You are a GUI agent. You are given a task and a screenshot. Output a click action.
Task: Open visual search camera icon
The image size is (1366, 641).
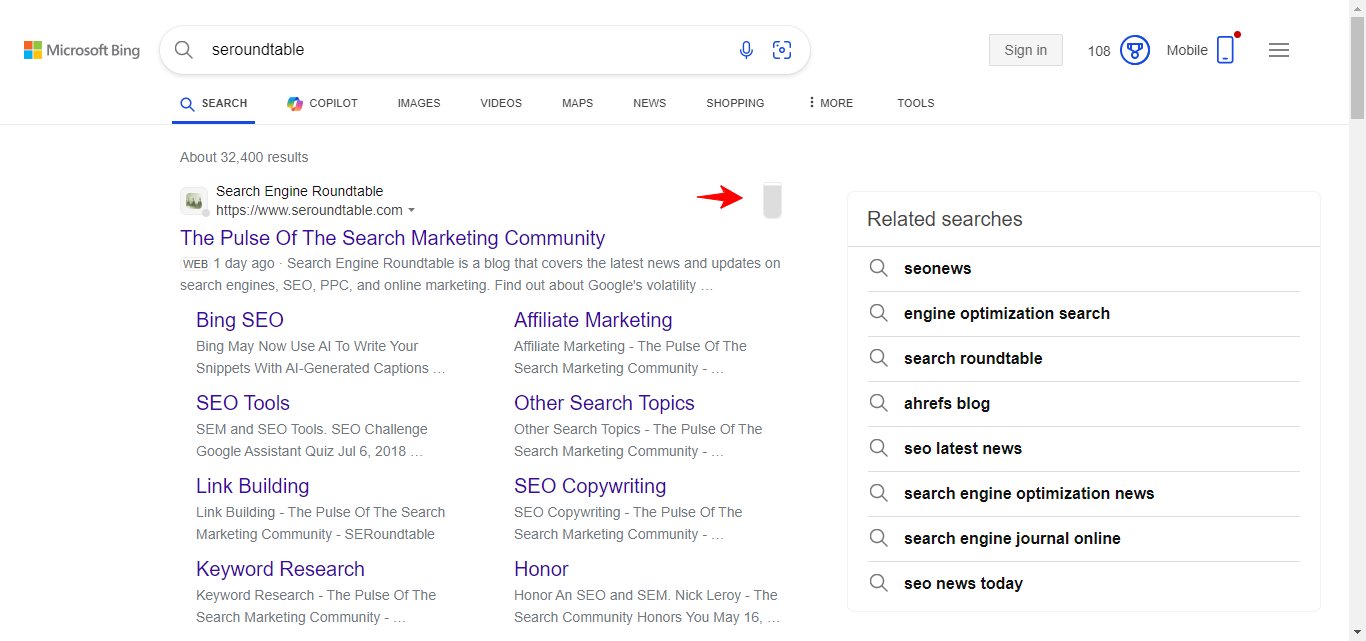[x=782, y=49]
